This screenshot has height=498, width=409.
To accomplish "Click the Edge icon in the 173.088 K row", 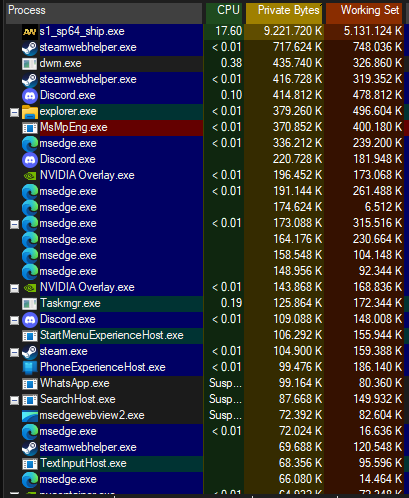I will click(30, 223).
